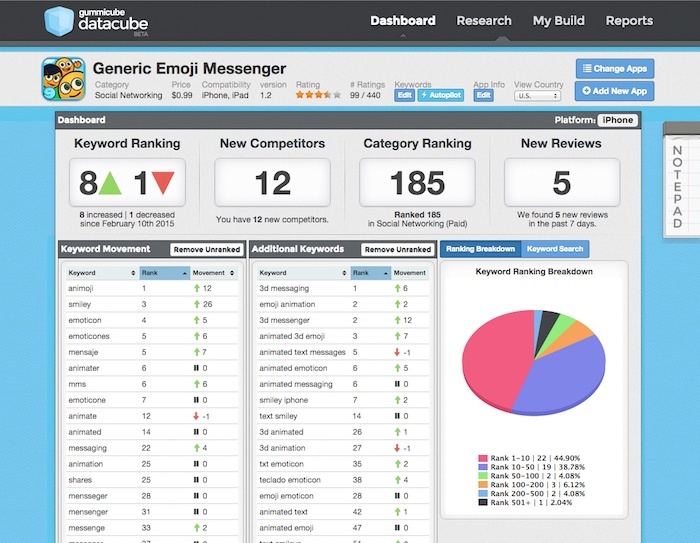Click the Keywords Edit button
The width and height of the screenshot is (700, 543).
pyautogui.click(x=404, y=95)
